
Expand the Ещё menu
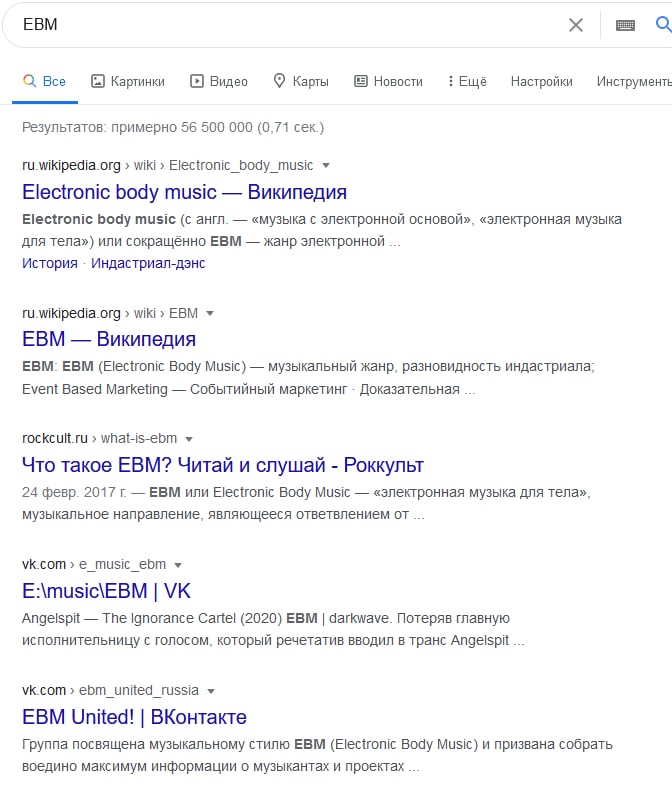point(467,81)
